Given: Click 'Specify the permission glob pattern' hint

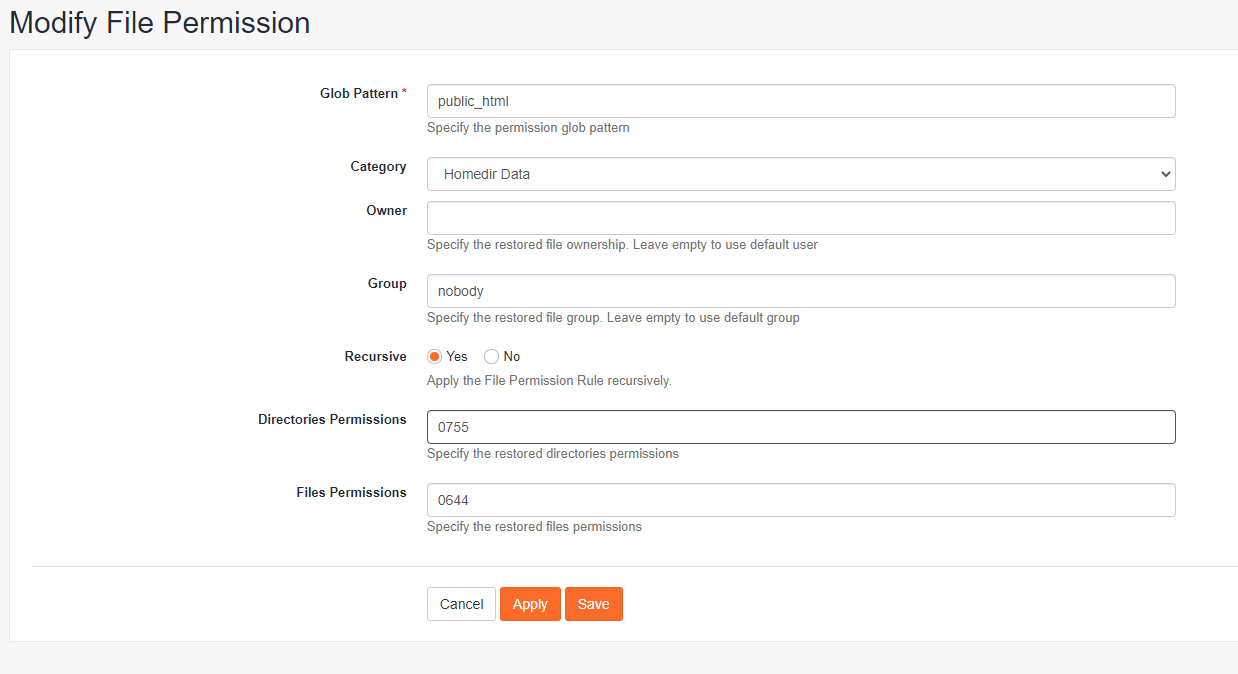Looking at the screenshot, I should (528, 128).
